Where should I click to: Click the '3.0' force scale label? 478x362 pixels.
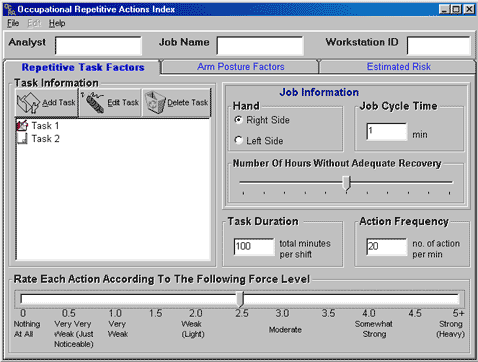pyautogui.click(x=282, y=313)
